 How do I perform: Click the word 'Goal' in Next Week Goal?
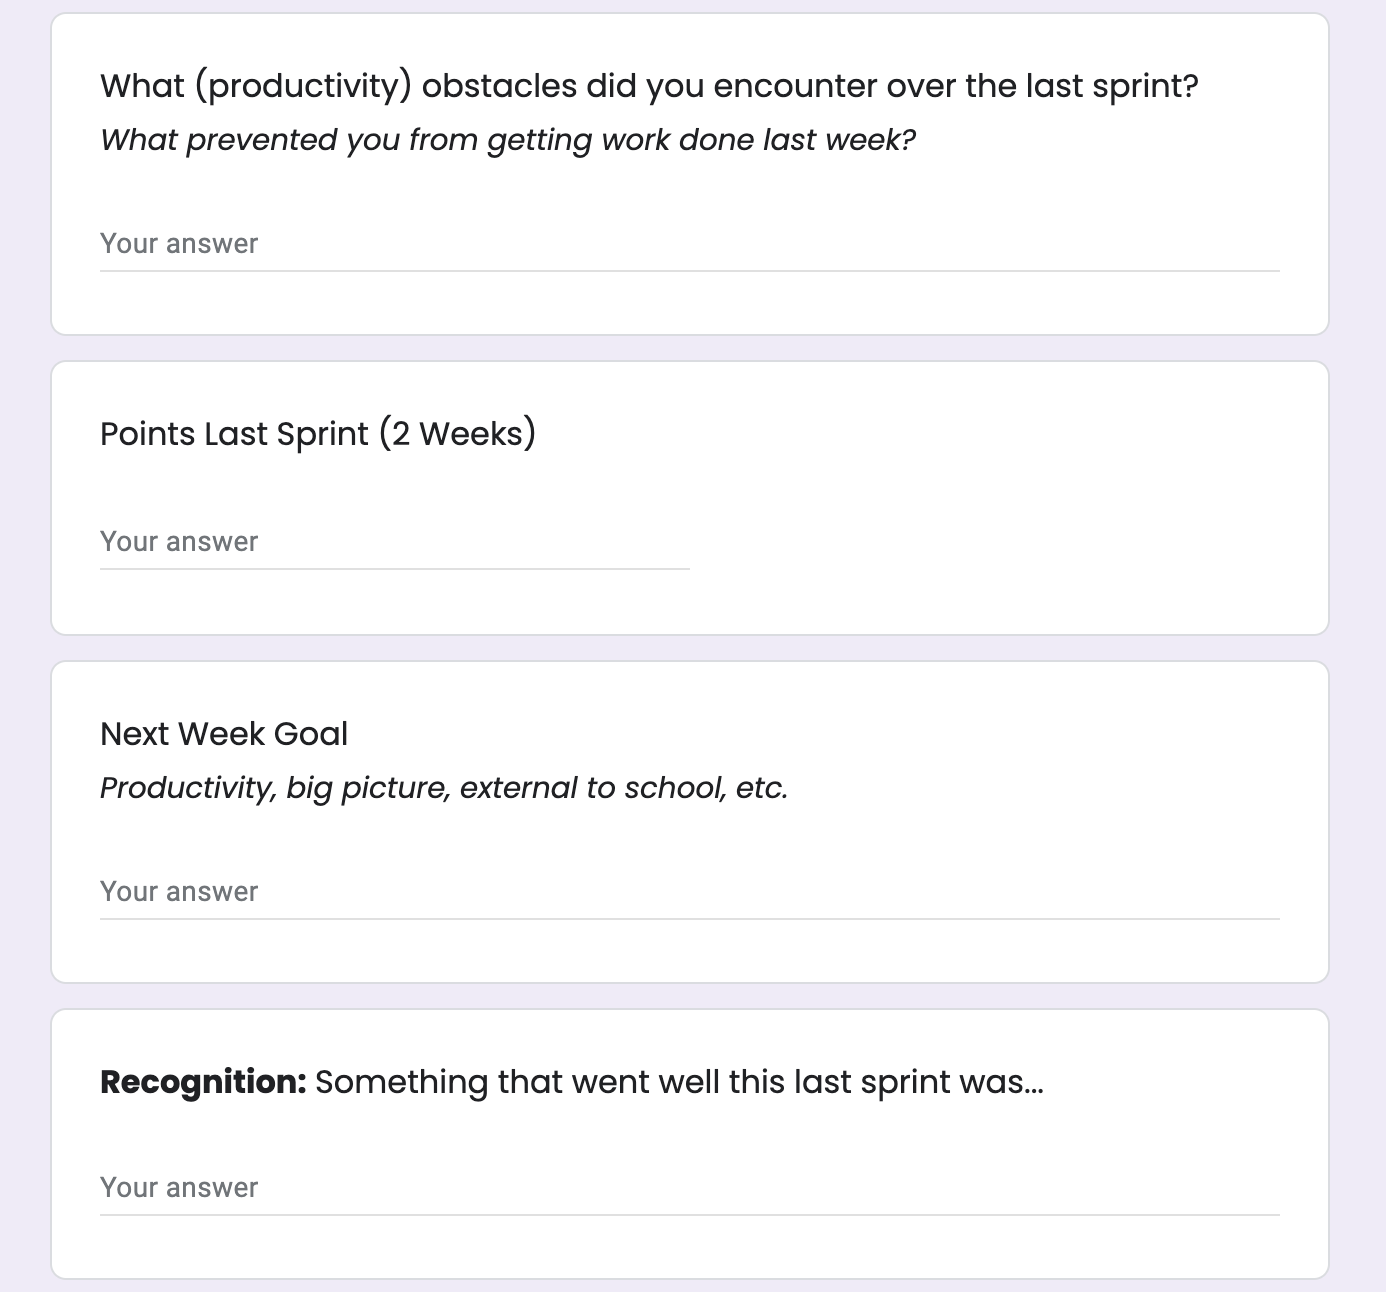pos(311,734)
